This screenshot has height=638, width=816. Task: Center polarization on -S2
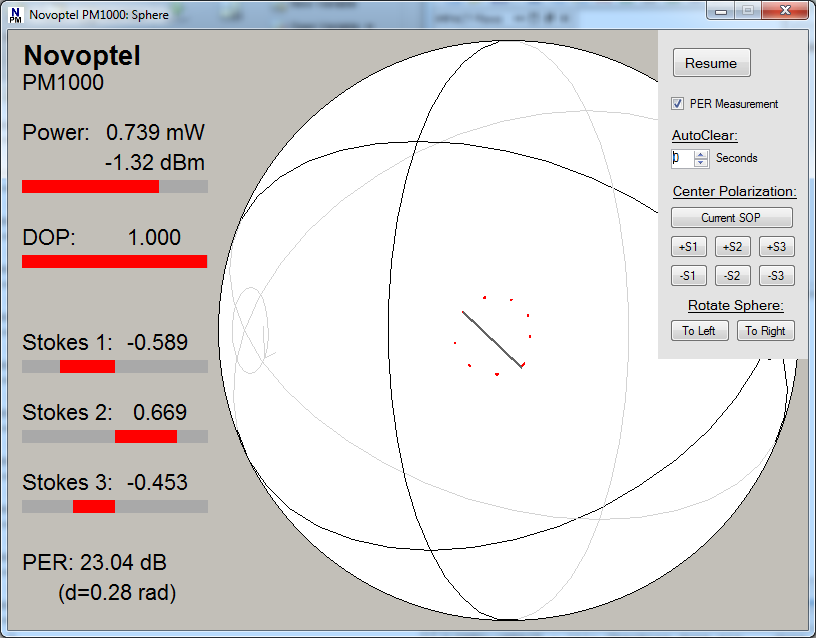[x=733, y=276]
